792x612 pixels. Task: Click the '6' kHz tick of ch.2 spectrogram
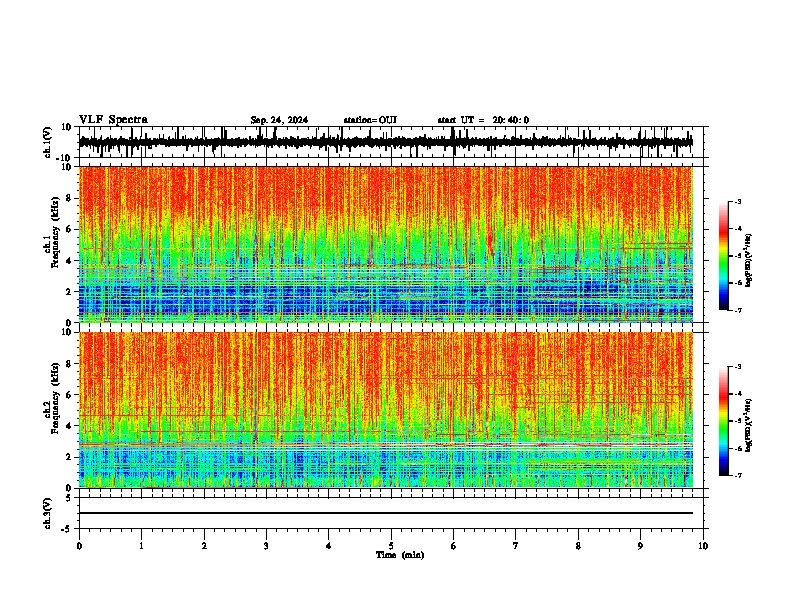pos(70,395)
